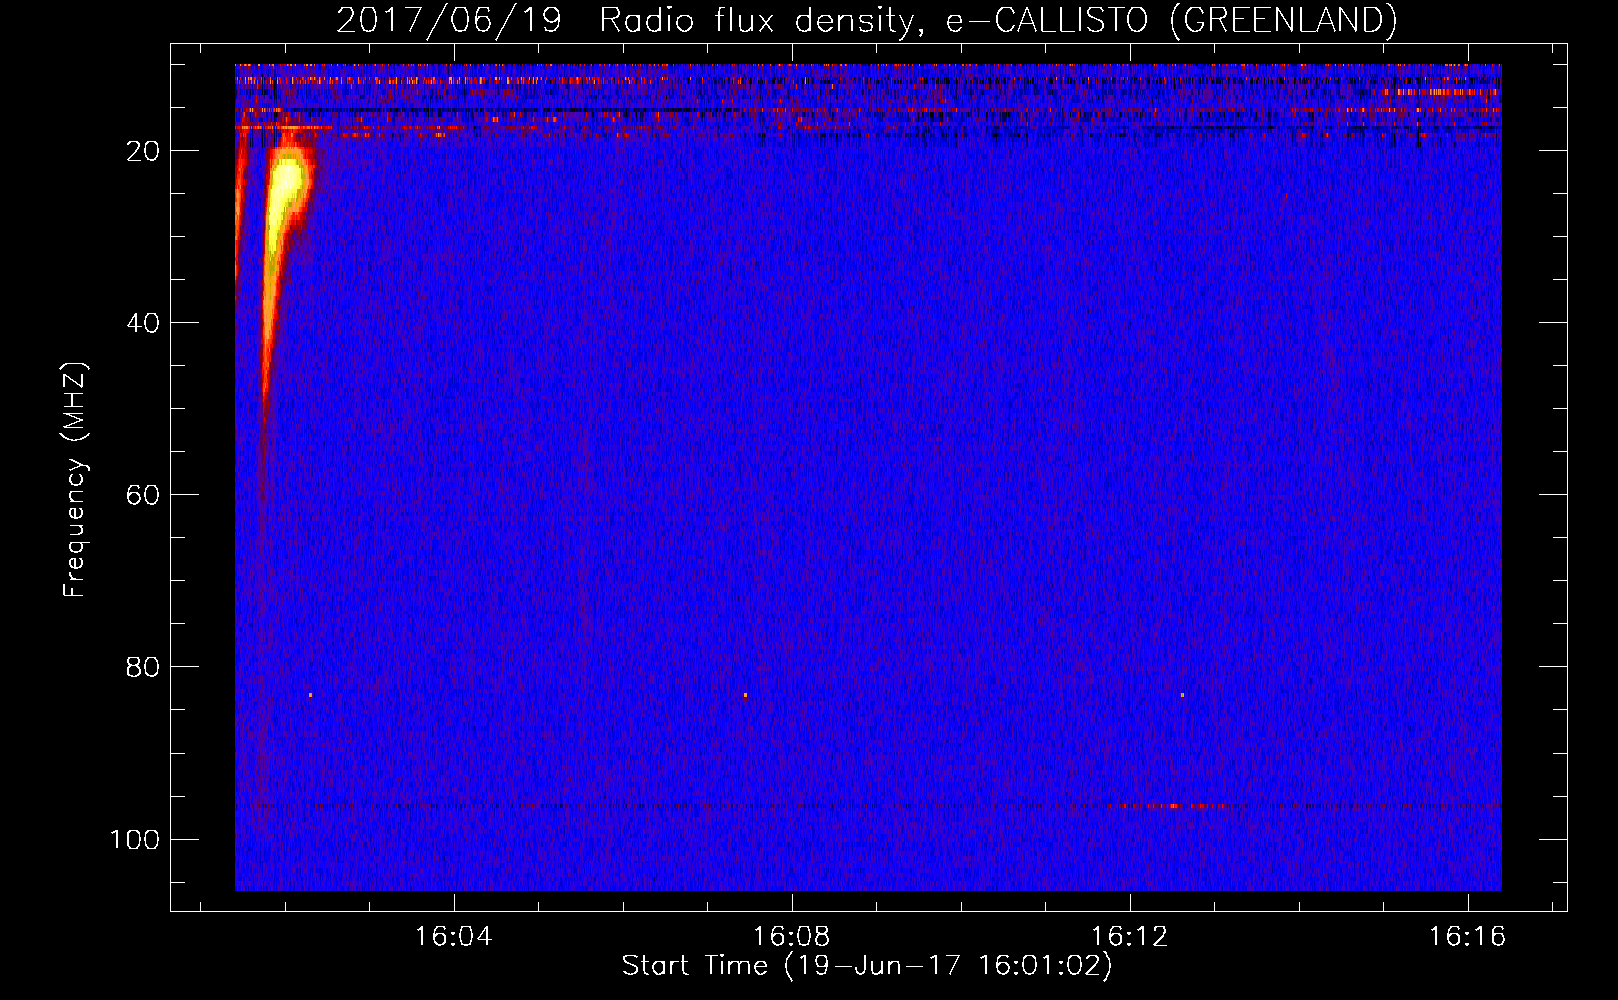Click the 'Frequency (MHZ)' y-axis label
The height and width of the screenshot is (1000, 1618).
[75, 480]
